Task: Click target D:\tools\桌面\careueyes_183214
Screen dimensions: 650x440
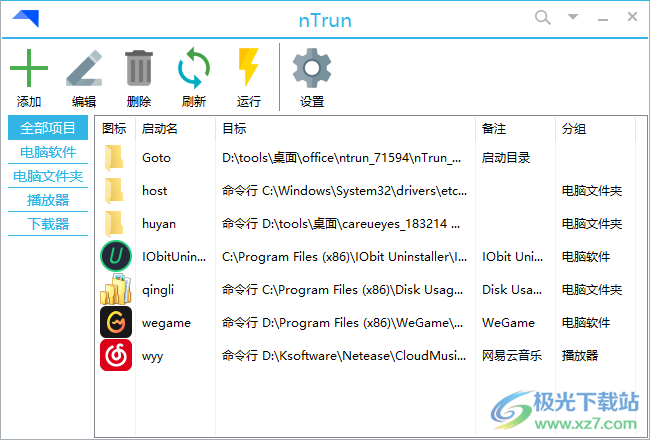Action: (341, 224)
